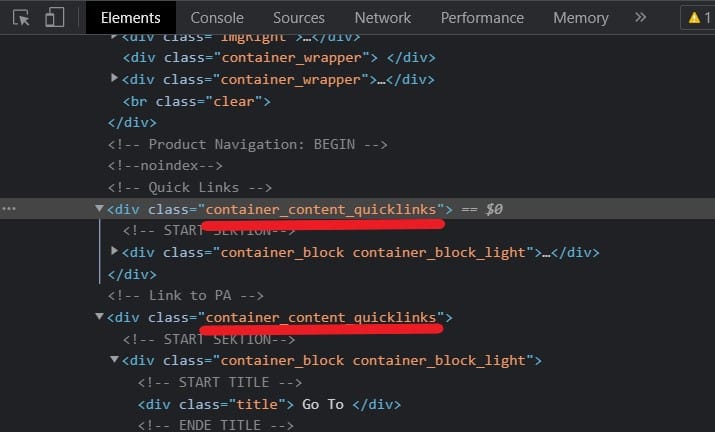Expand the collapsed container_wrapper div
Image resolution: width=715 pixels, height=432 pixels.
pos(114,78)
